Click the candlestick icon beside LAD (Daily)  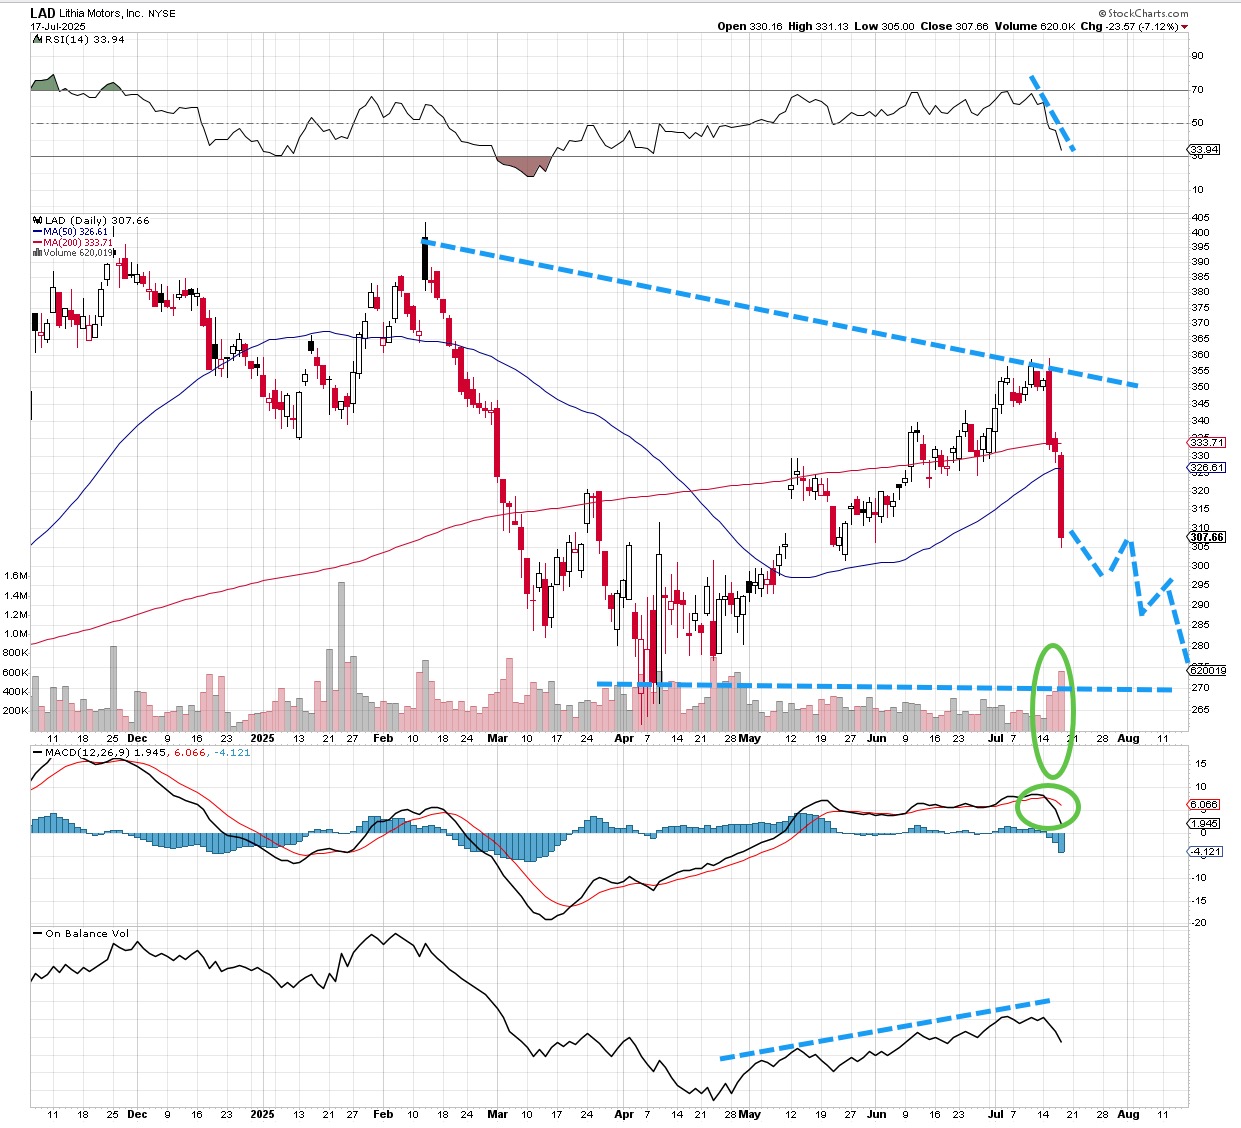click(36, 221)
